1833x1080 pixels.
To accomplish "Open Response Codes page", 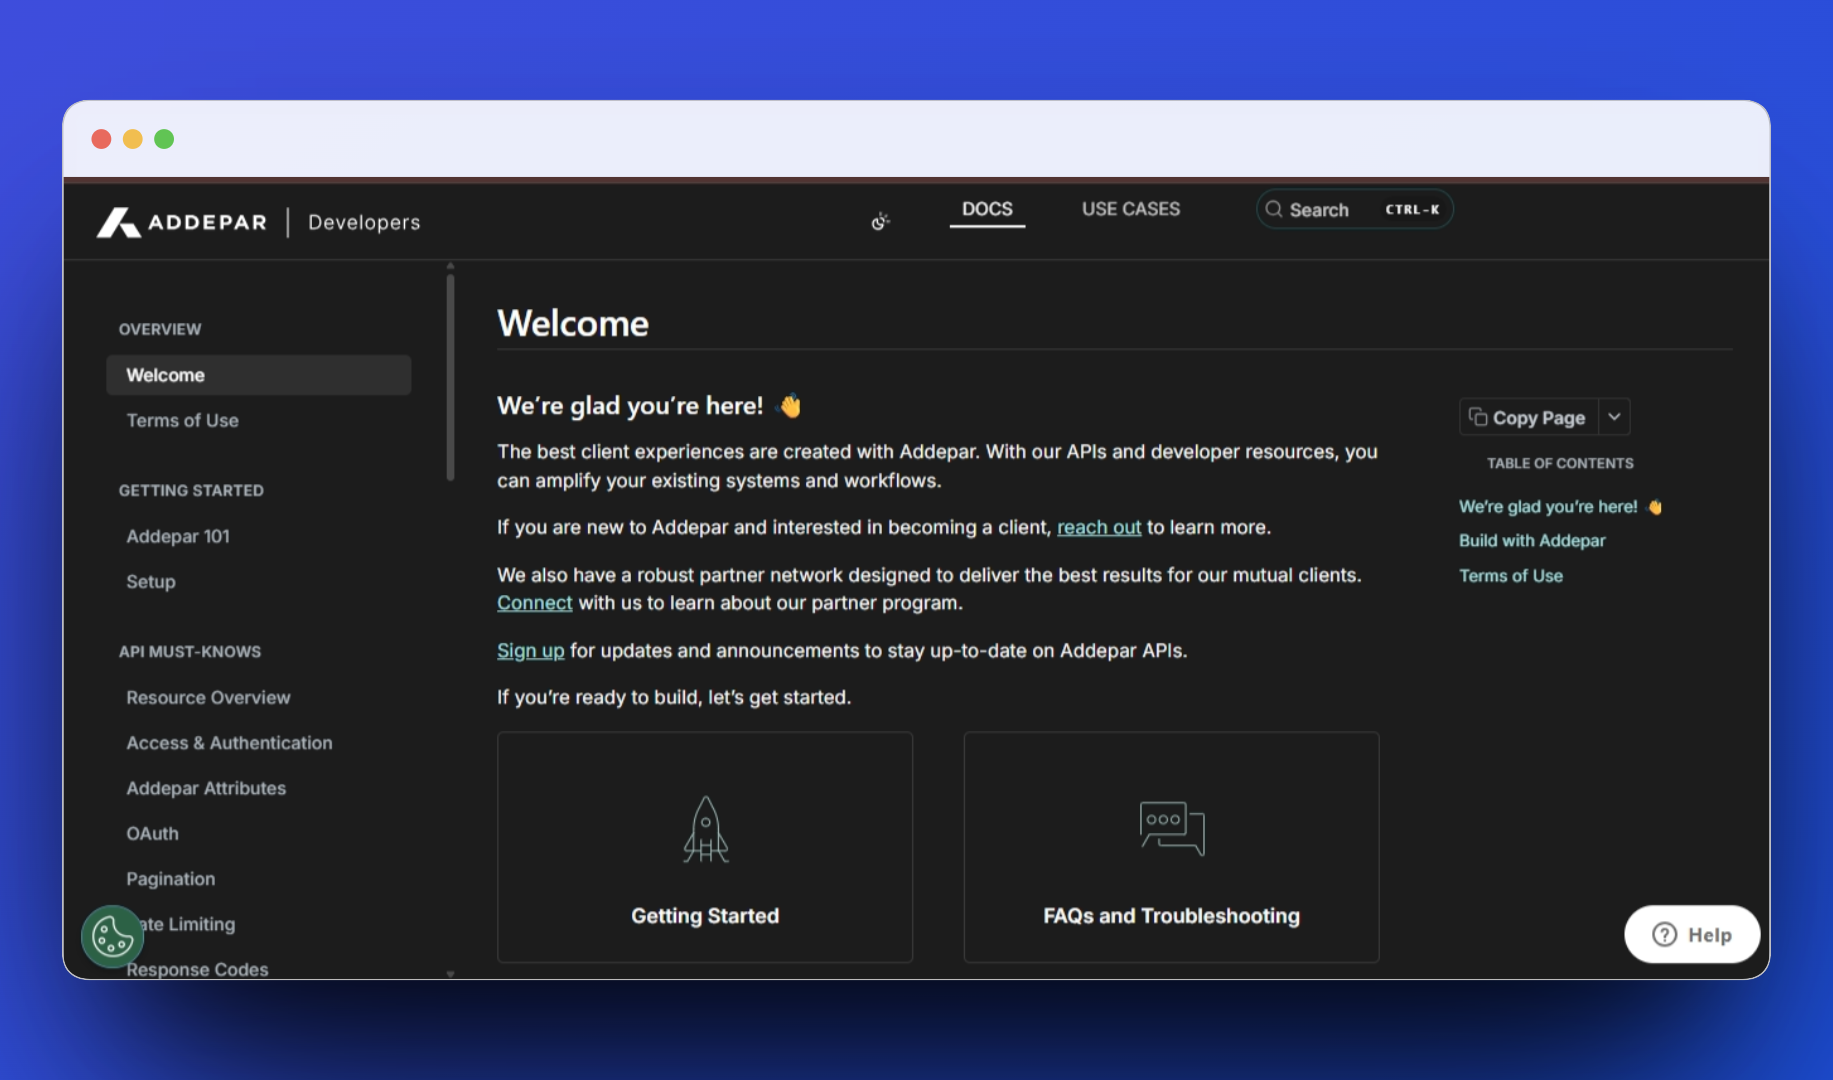I will click(x=197, y=969).
